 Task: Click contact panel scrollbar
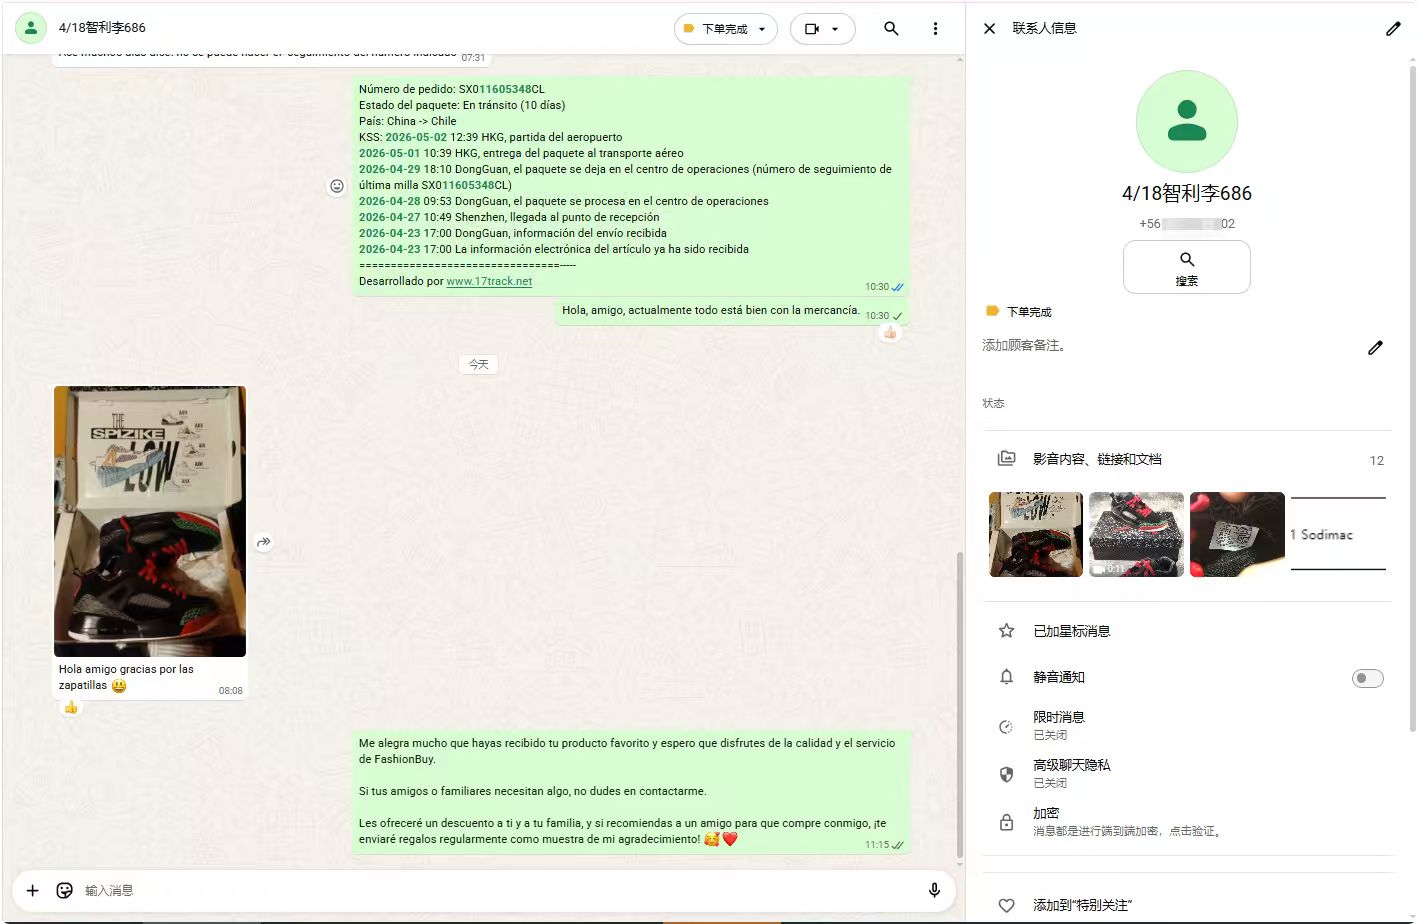pyautogui.click(x=1412, y=400)
